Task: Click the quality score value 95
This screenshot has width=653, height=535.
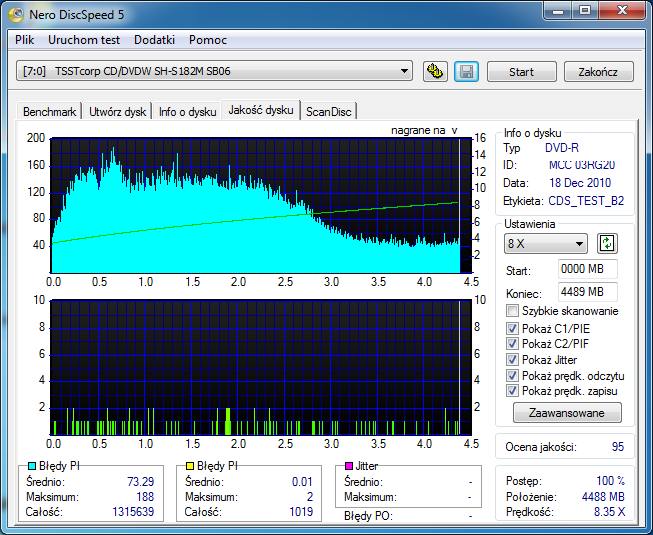Action: [618, 447]
